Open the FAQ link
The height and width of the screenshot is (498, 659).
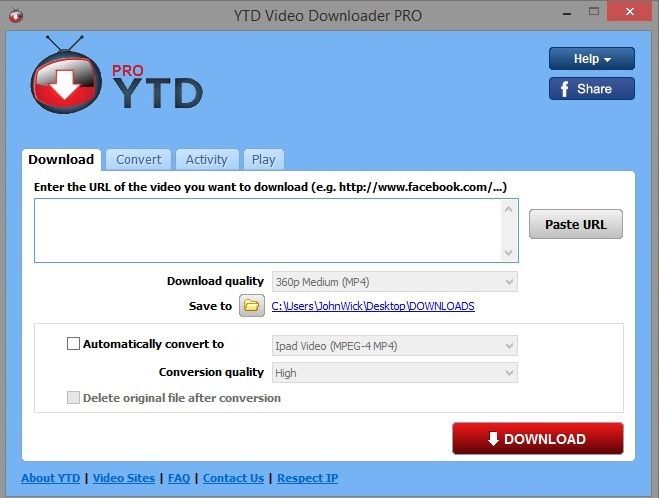[x=179, y=478]
